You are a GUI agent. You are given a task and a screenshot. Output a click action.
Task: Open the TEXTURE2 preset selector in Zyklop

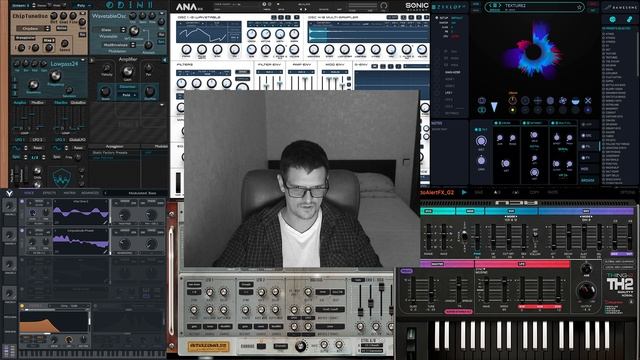[535, 7]
